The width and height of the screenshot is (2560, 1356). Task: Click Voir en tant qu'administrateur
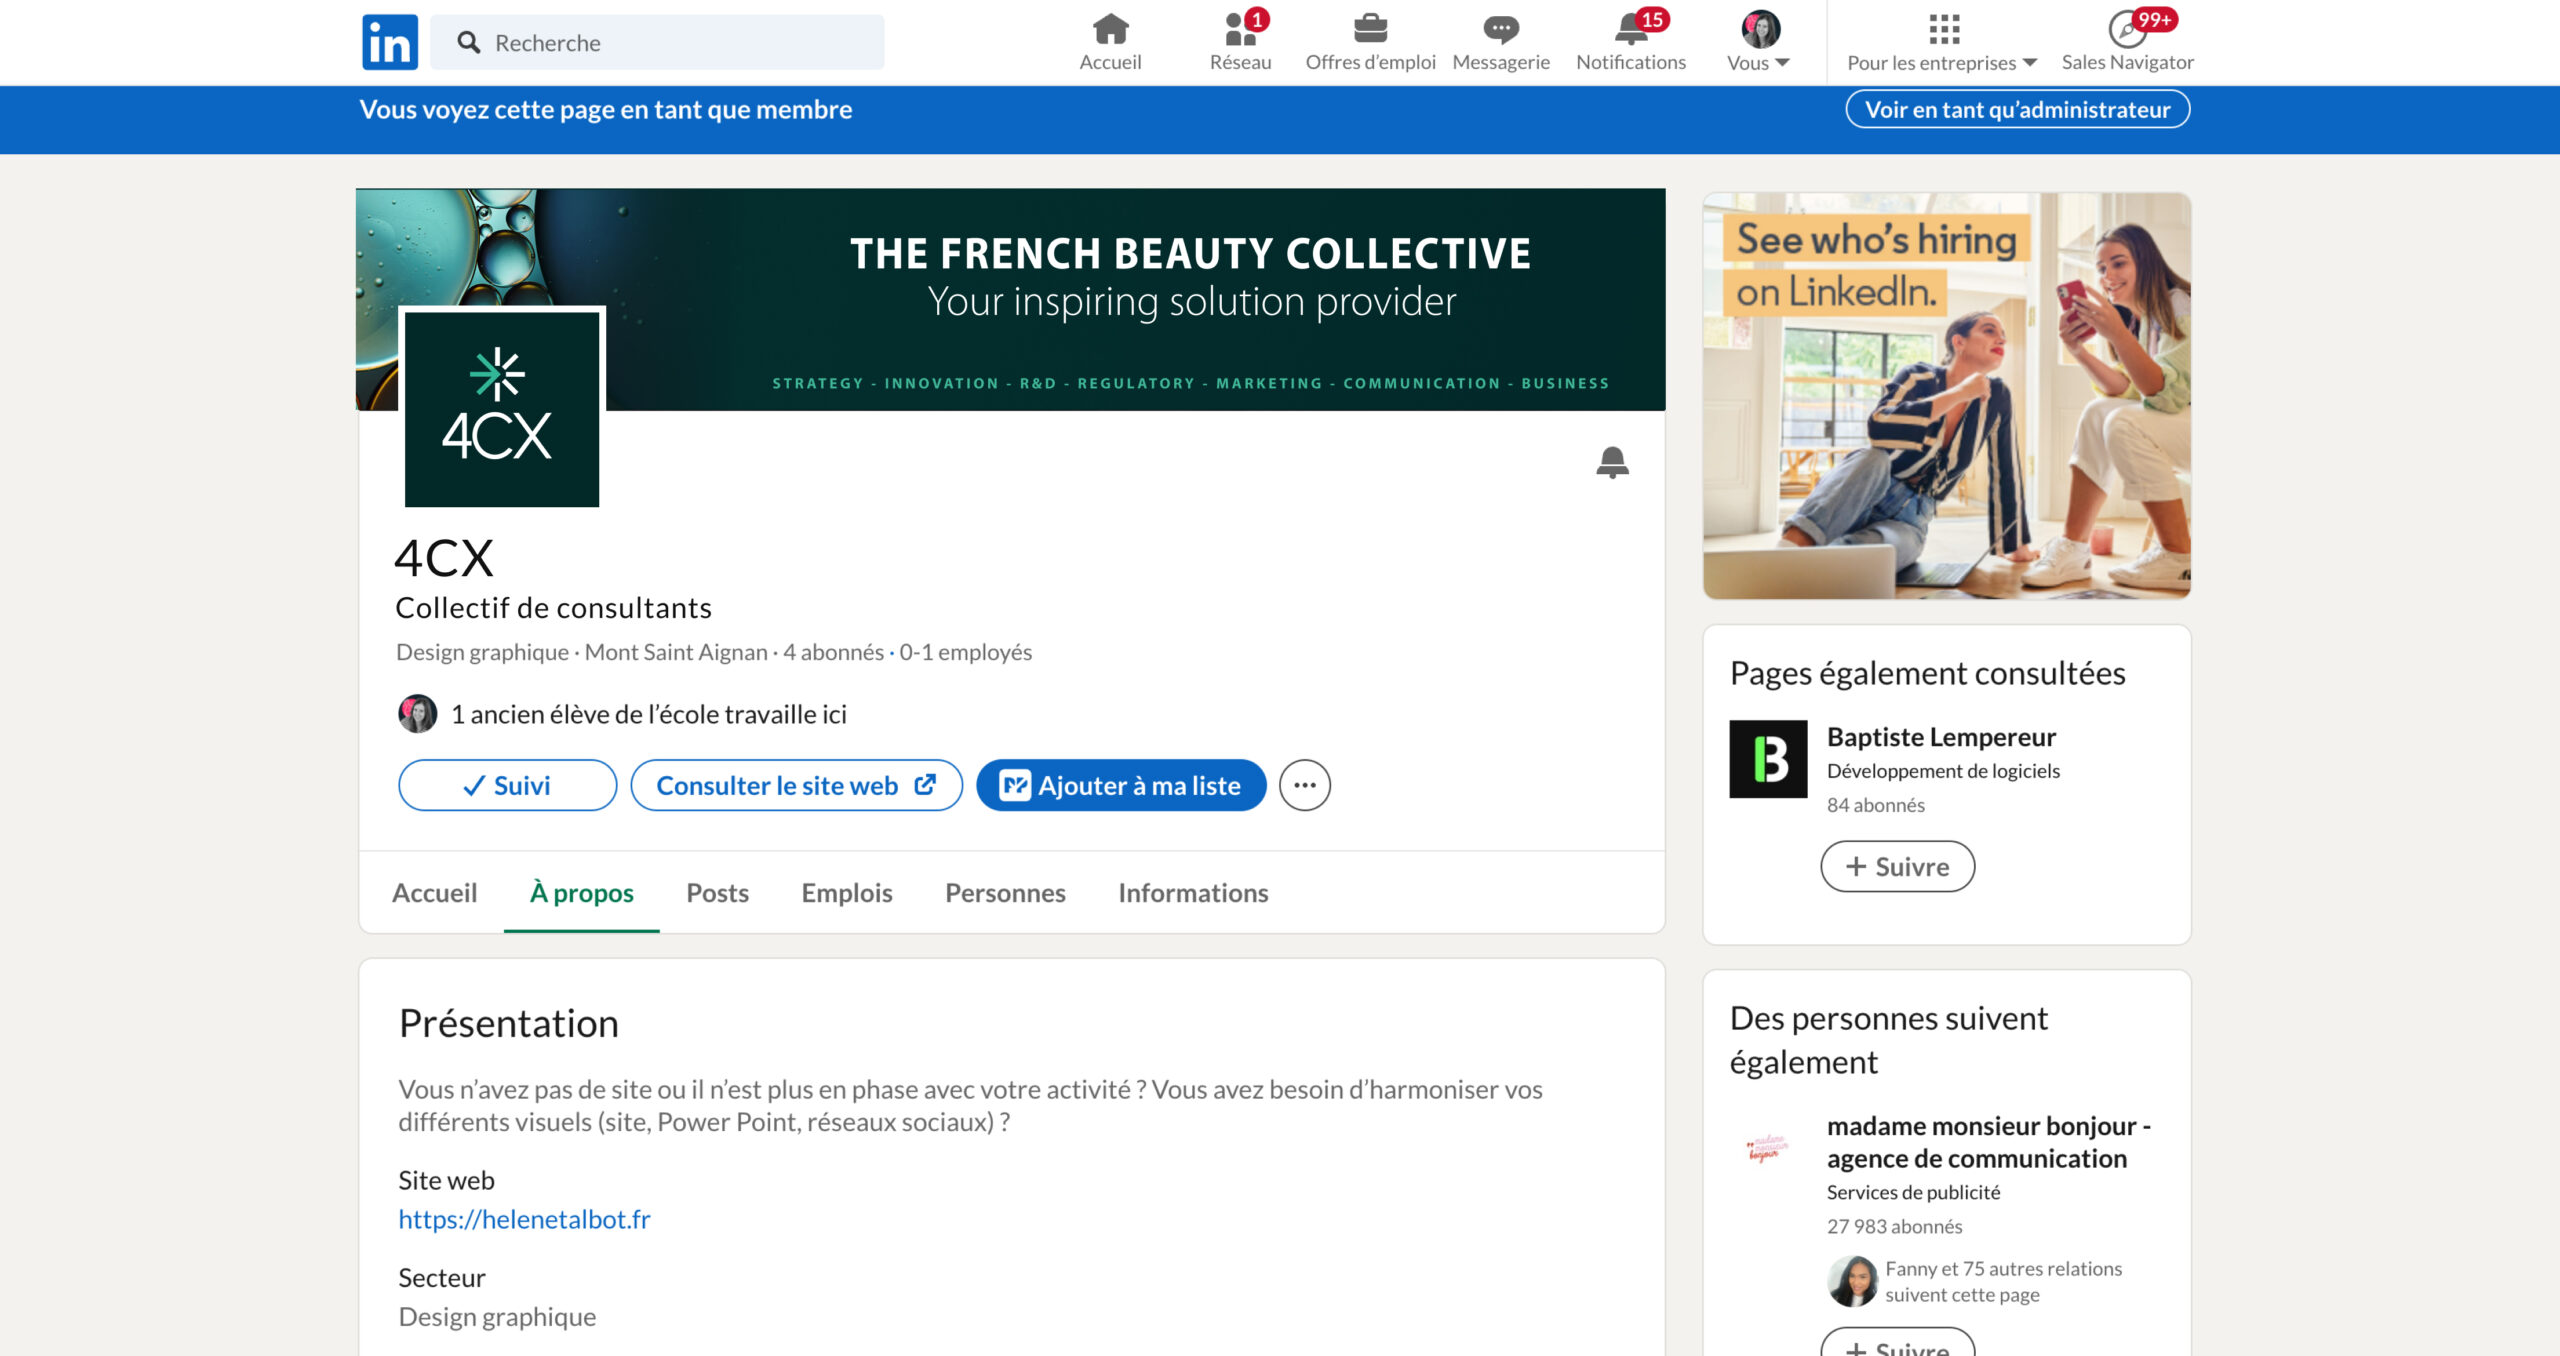click(x=2017, y=109)
